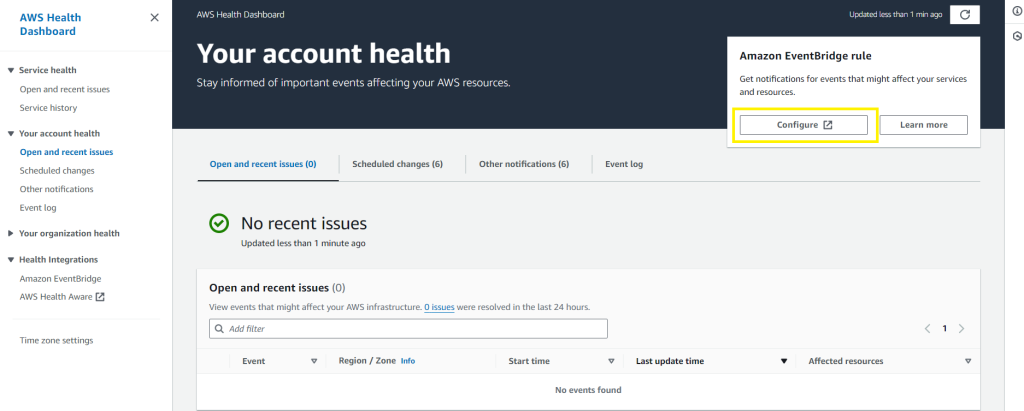Screen dimensions: 1024x411
Task: Click page number 1 in pagination
Action: 944,329
